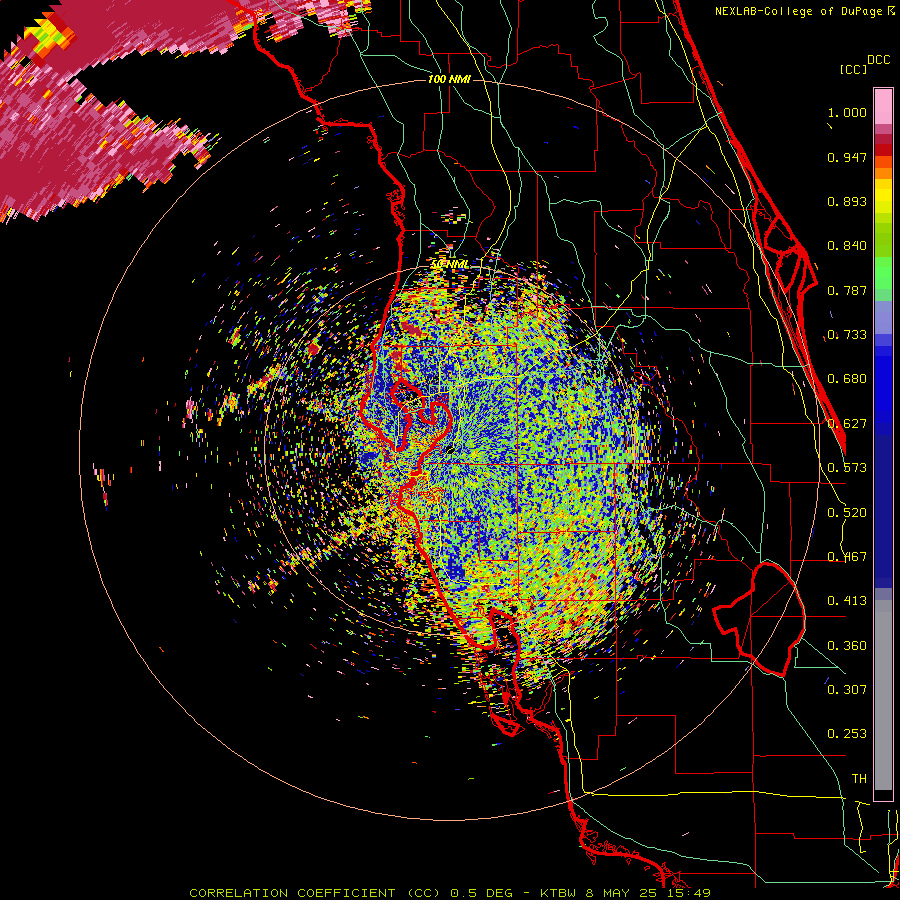Select the 0.307 scale value
This screenshot has width=900, height=900.
click(847, 690)
